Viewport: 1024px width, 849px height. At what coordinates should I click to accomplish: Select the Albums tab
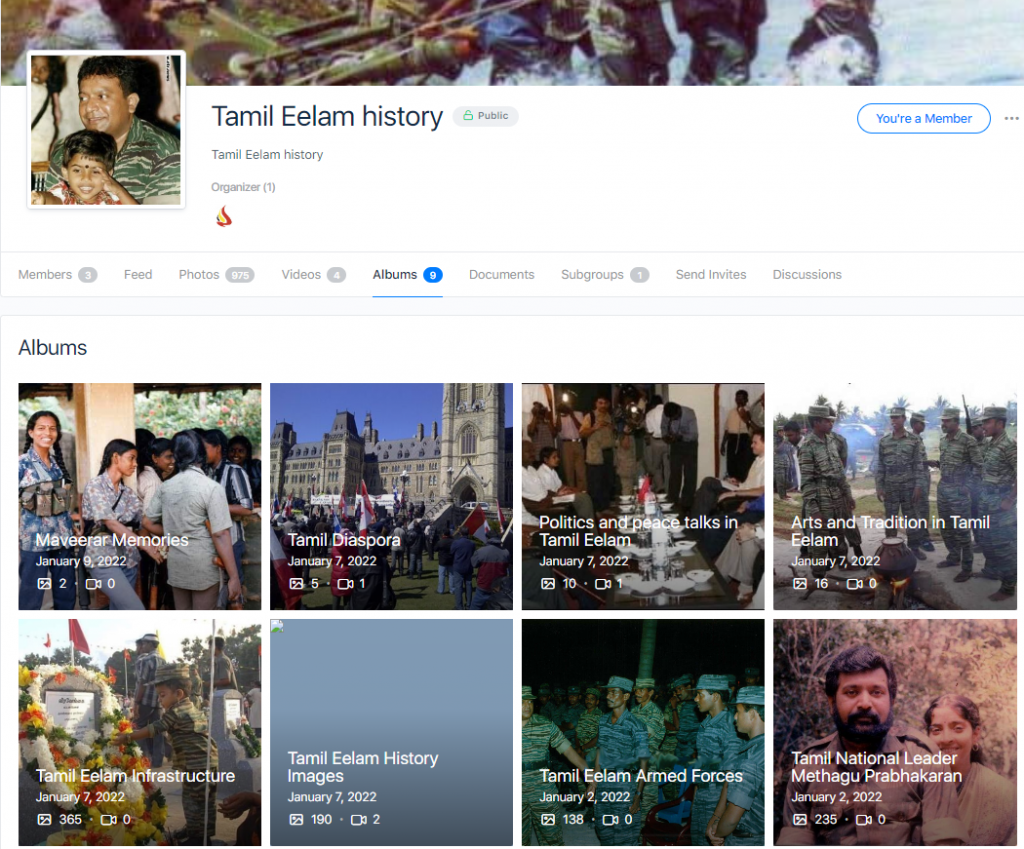pyautogui.click(x=408, y=274)
